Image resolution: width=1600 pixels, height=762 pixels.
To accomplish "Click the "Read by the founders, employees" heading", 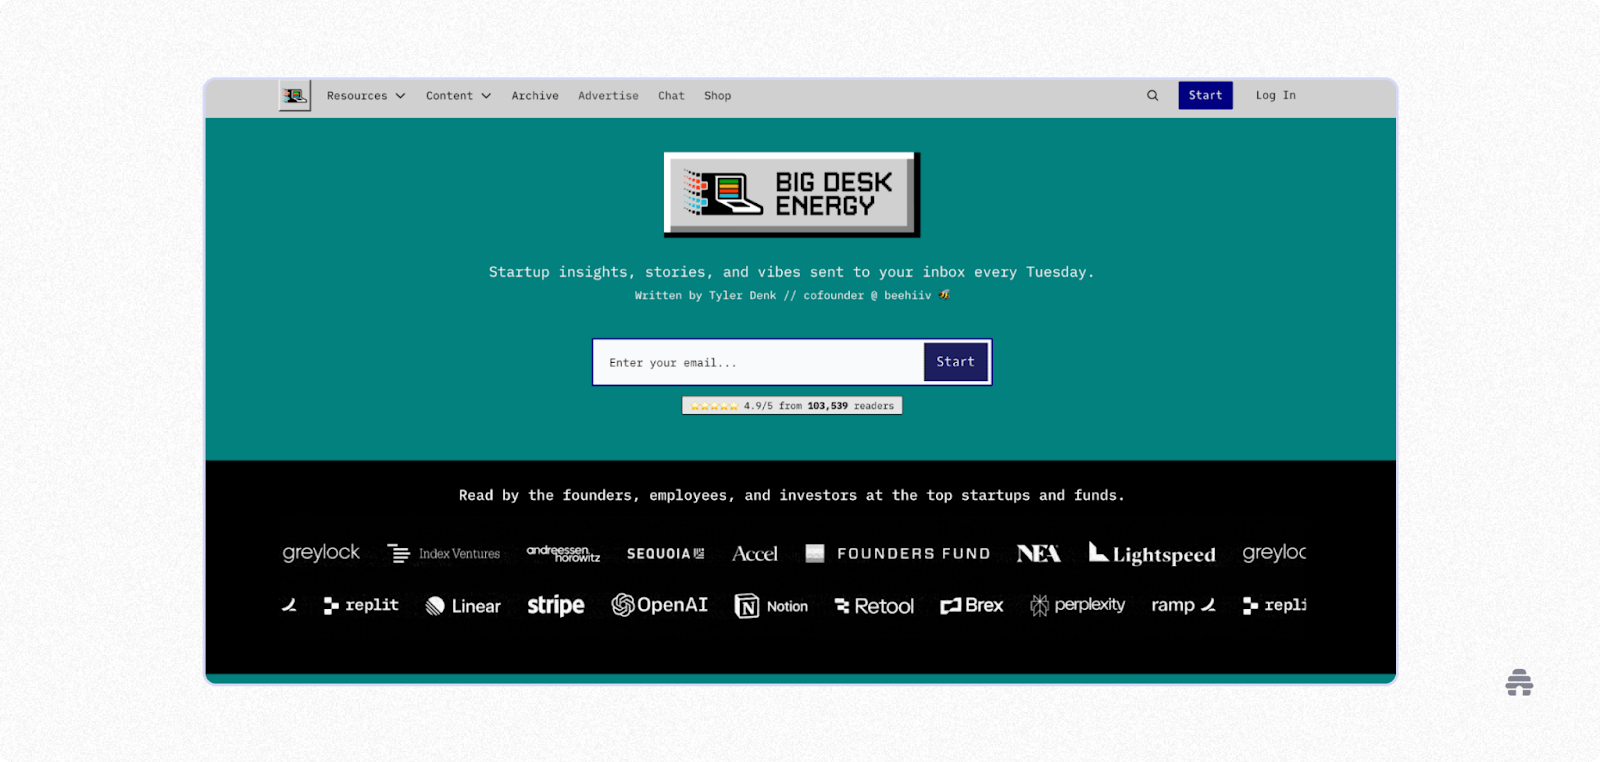I will 791,495.
